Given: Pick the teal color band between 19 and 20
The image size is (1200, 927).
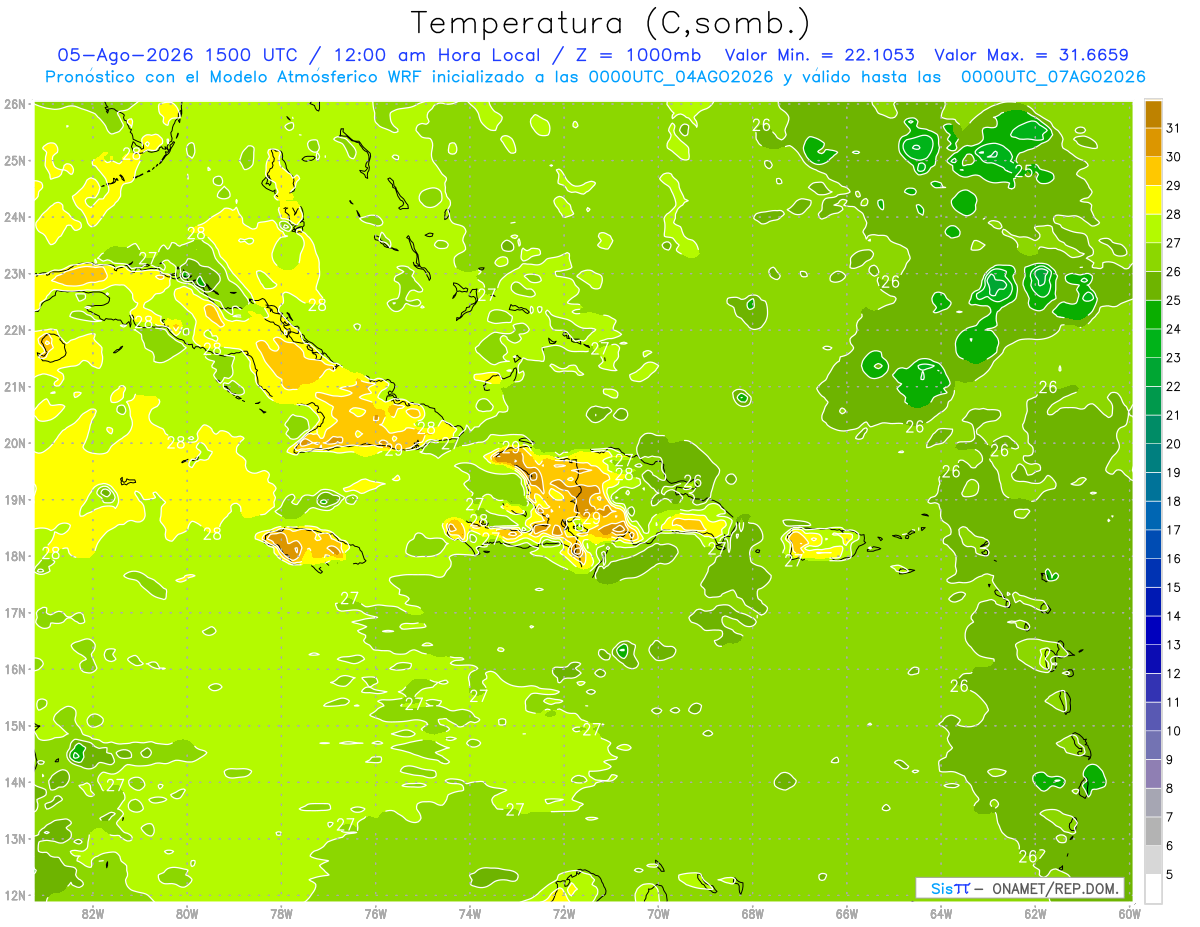Looking at the screenshot, I should (1153, 458).
